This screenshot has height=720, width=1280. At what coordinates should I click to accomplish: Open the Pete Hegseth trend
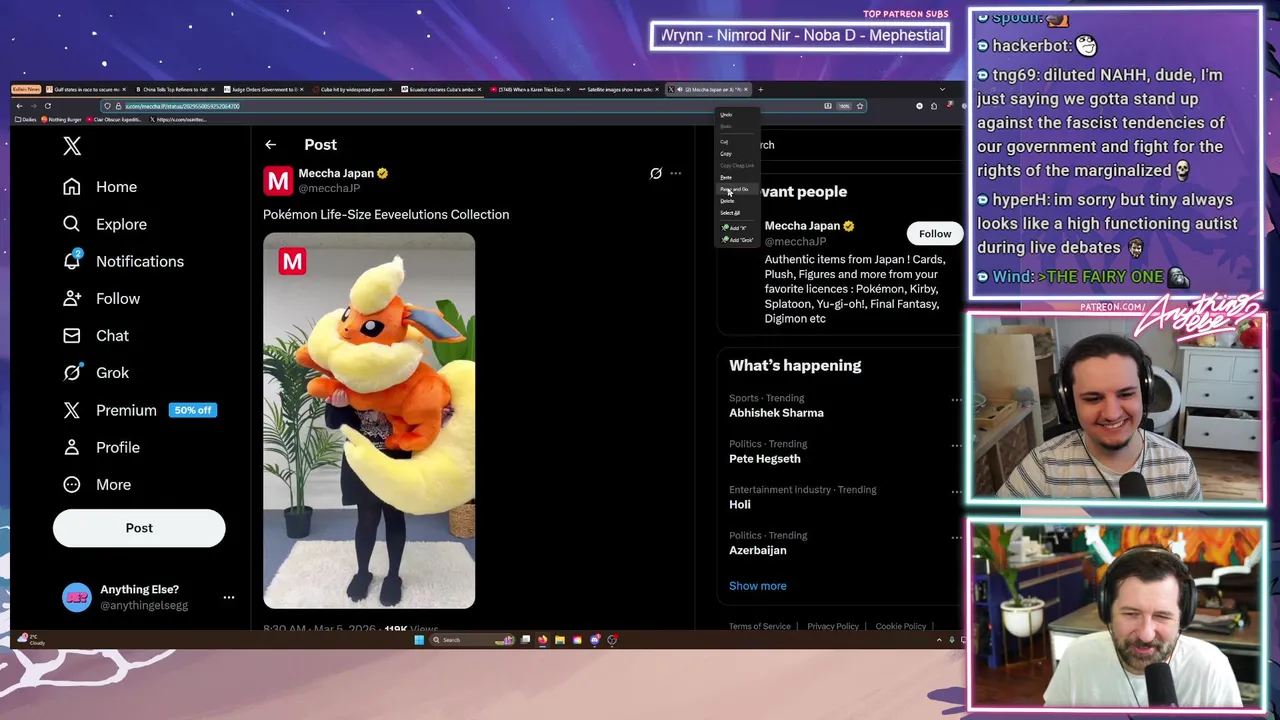(764, 459)
